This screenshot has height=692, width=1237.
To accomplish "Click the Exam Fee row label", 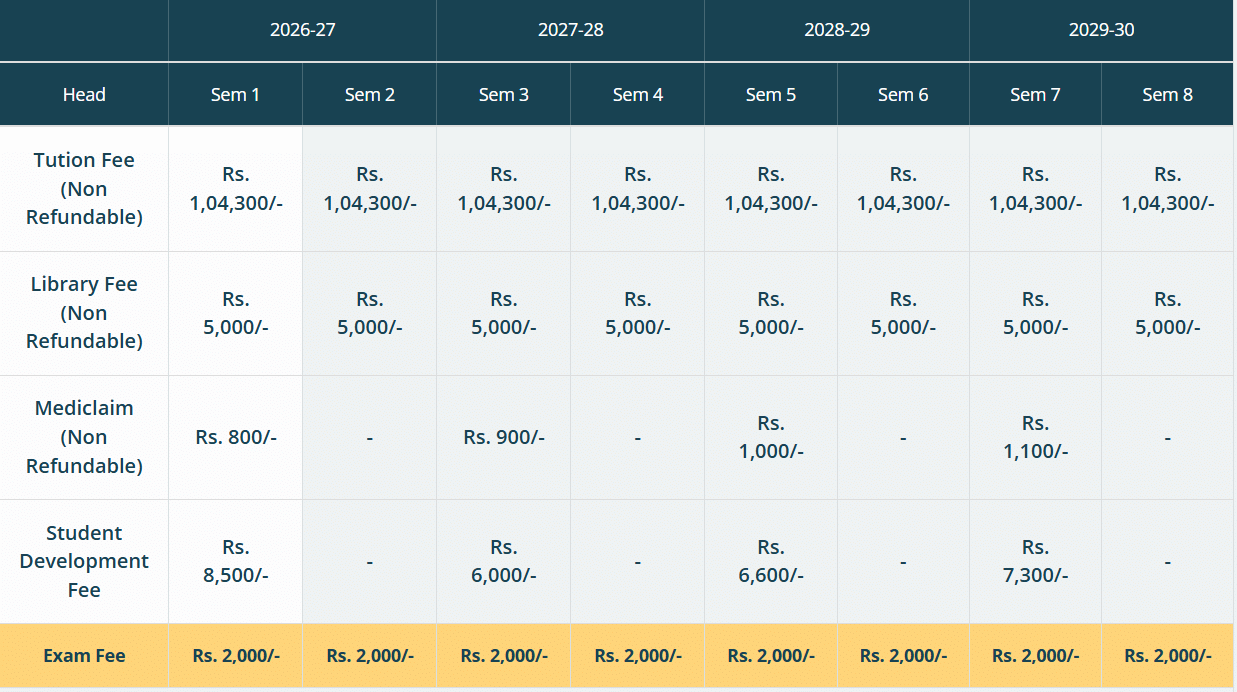I will click(84, 656).
